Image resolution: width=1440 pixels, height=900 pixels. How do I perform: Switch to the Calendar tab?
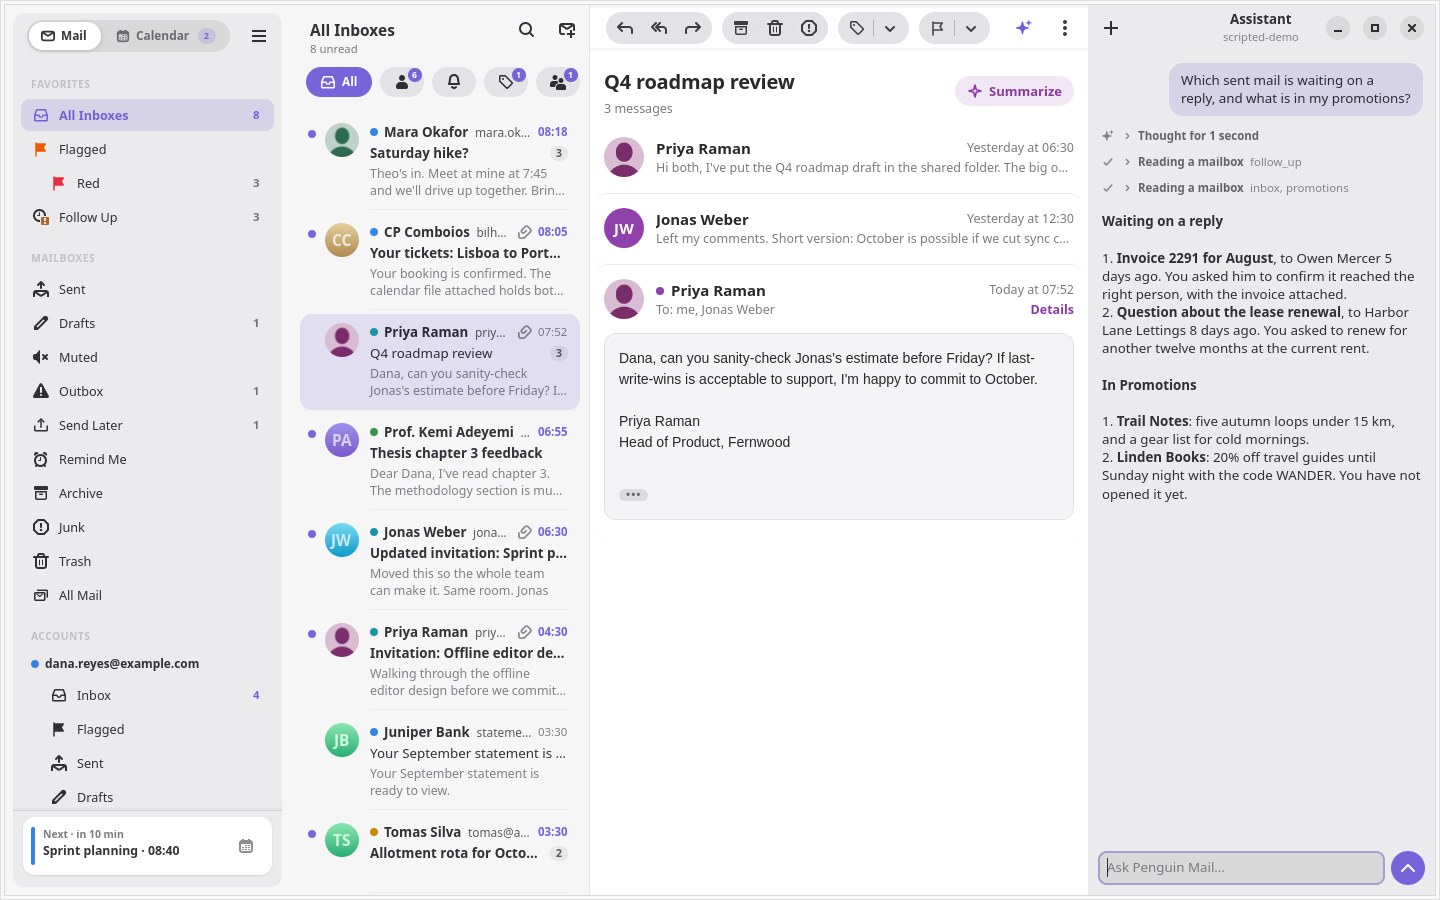tap(165, 36)
